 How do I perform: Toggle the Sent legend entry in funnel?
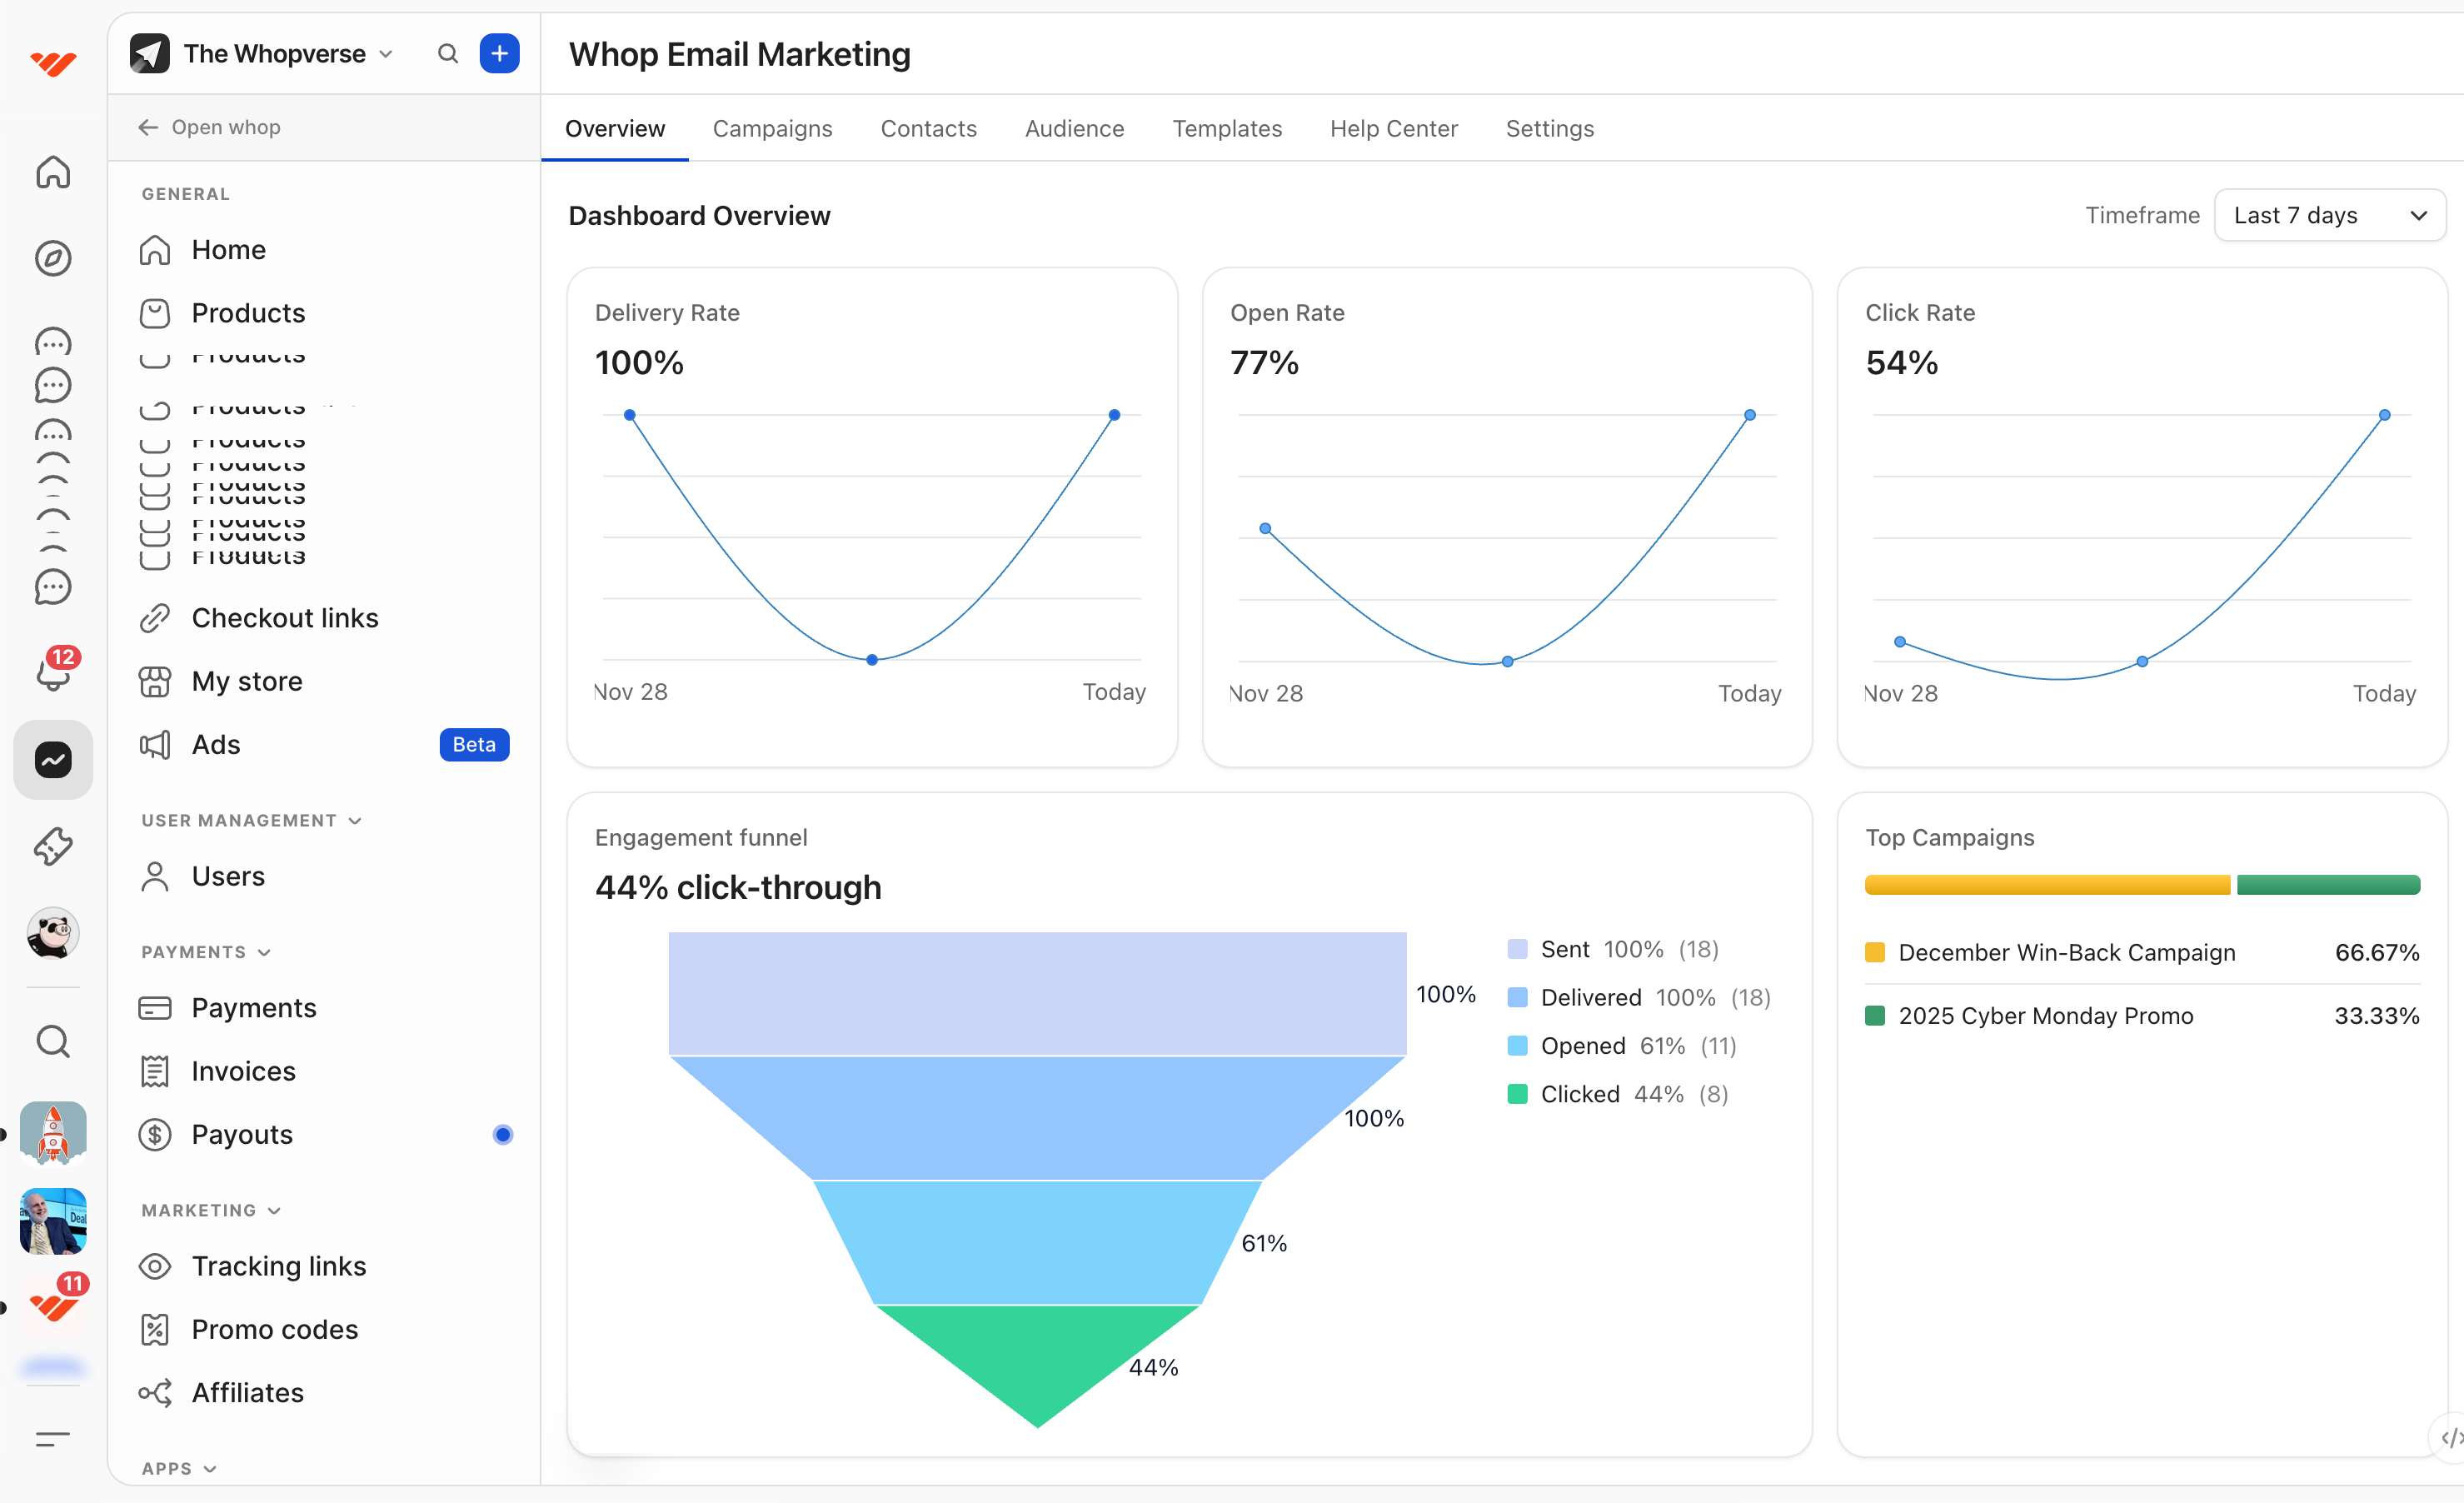click(x=1564, y=949)
